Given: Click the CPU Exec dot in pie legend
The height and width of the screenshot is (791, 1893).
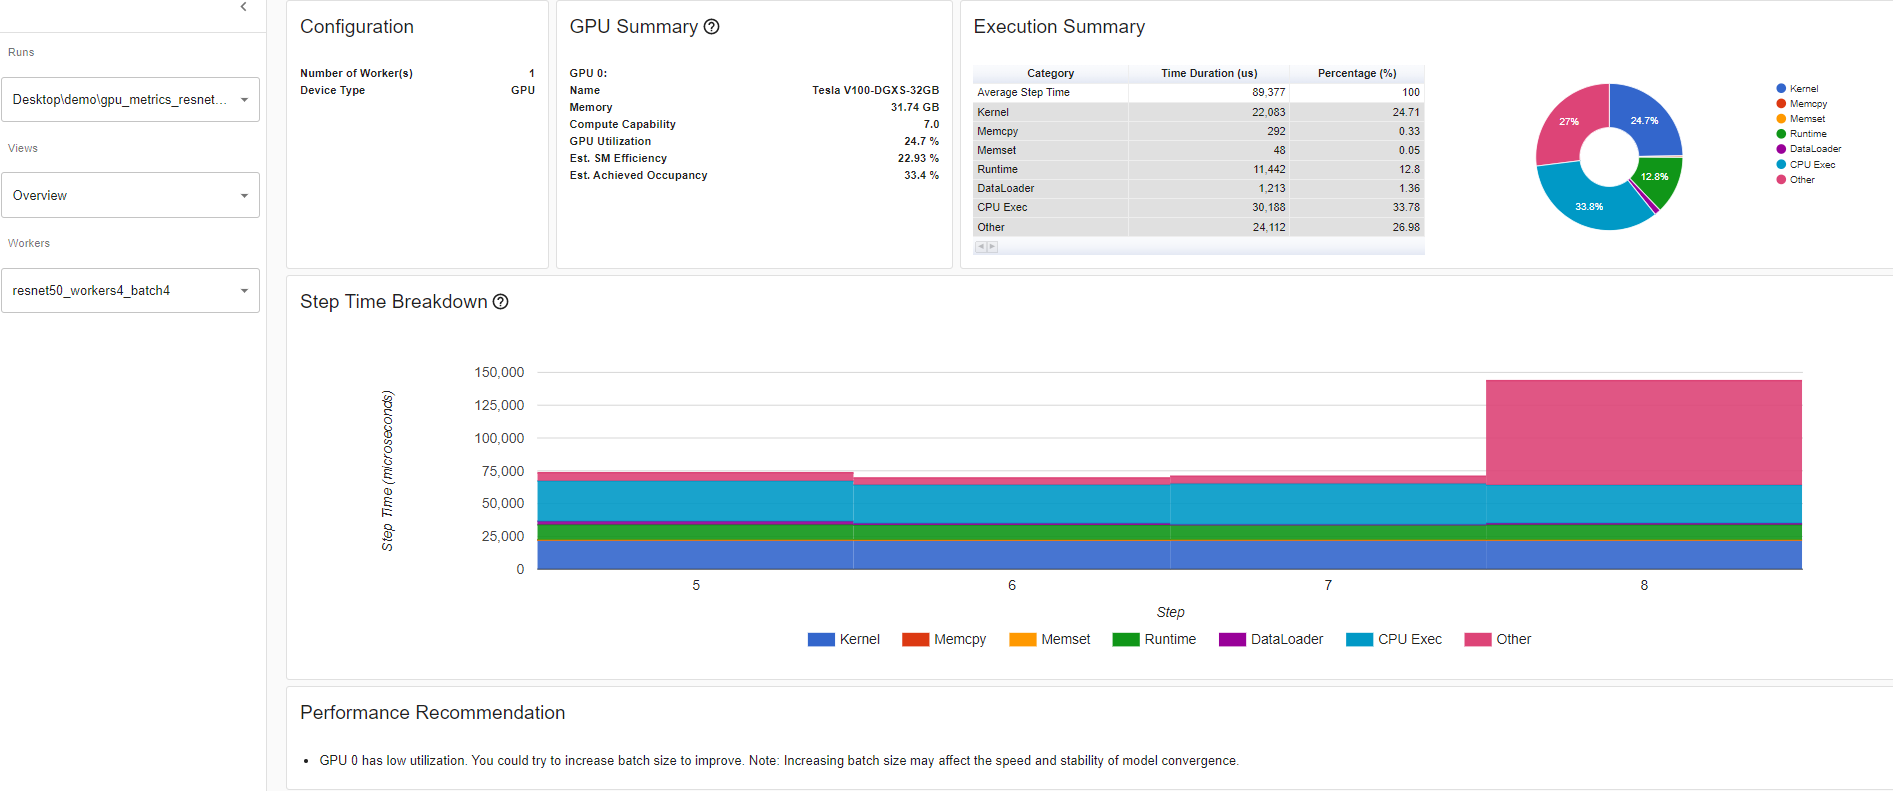Looking at the screenshot, I should point(1781,165).
